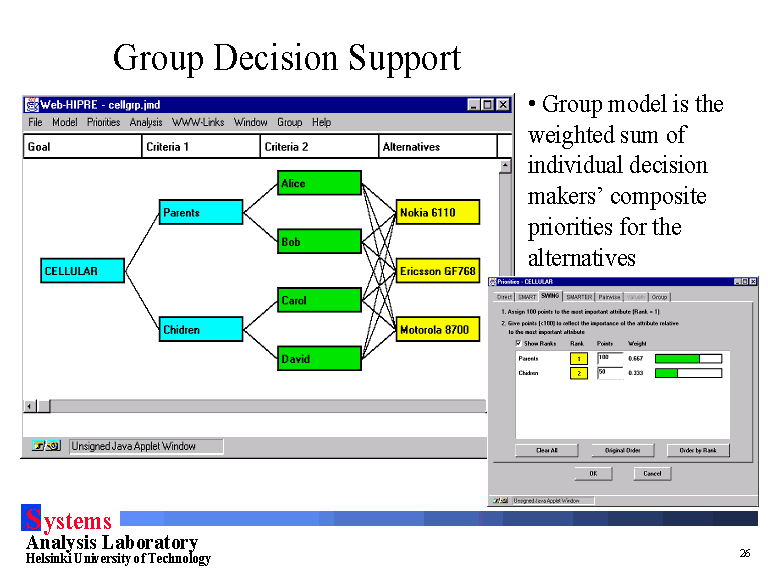Click OK in the Priorities dialog
This screenshot has width=768, height=576.
(x=593, y=473)
